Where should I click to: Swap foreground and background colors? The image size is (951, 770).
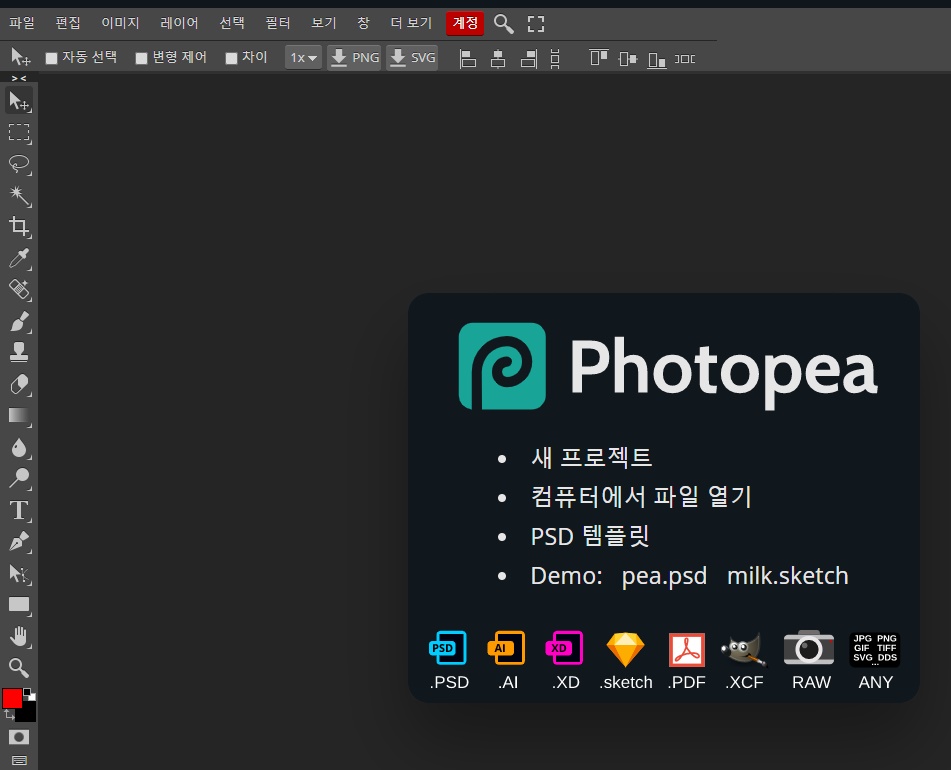pos(8,715)
